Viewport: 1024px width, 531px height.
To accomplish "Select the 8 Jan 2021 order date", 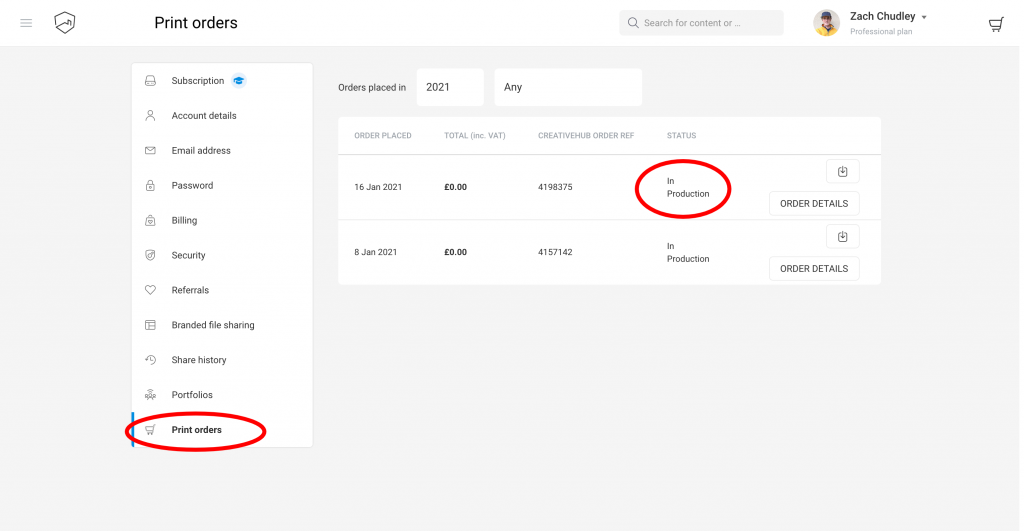I will pyautogui.click(x=376, y=252).
